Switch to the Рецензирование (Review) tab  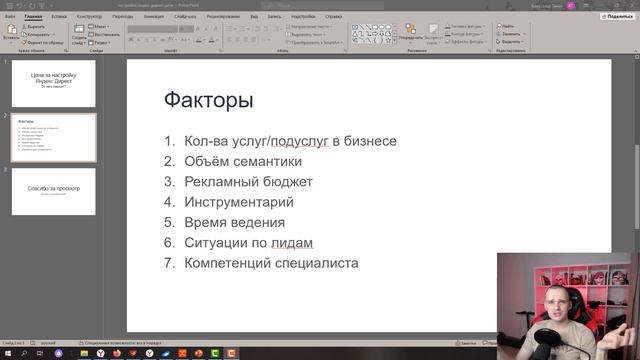[x=223, y=17]
